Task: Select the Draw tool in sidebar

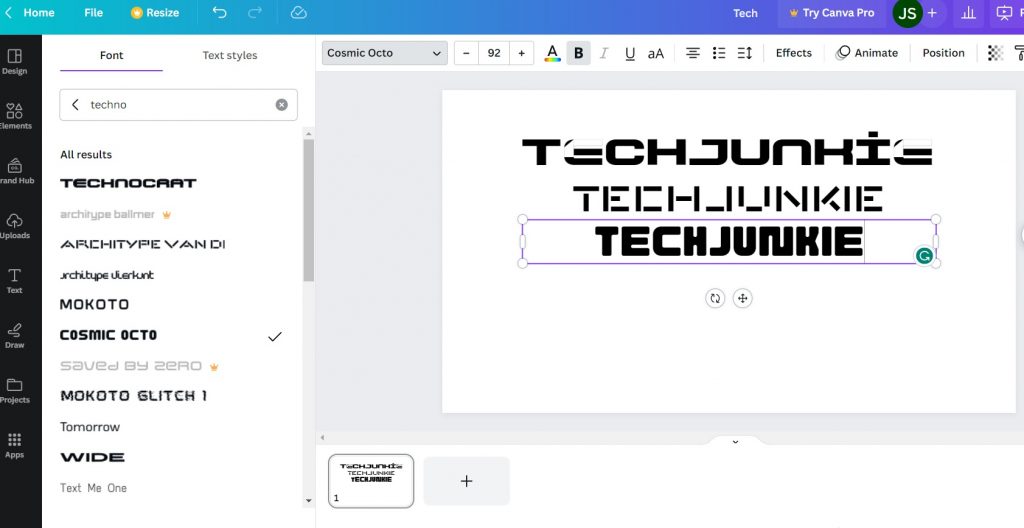Action: (x=15, y=335)
